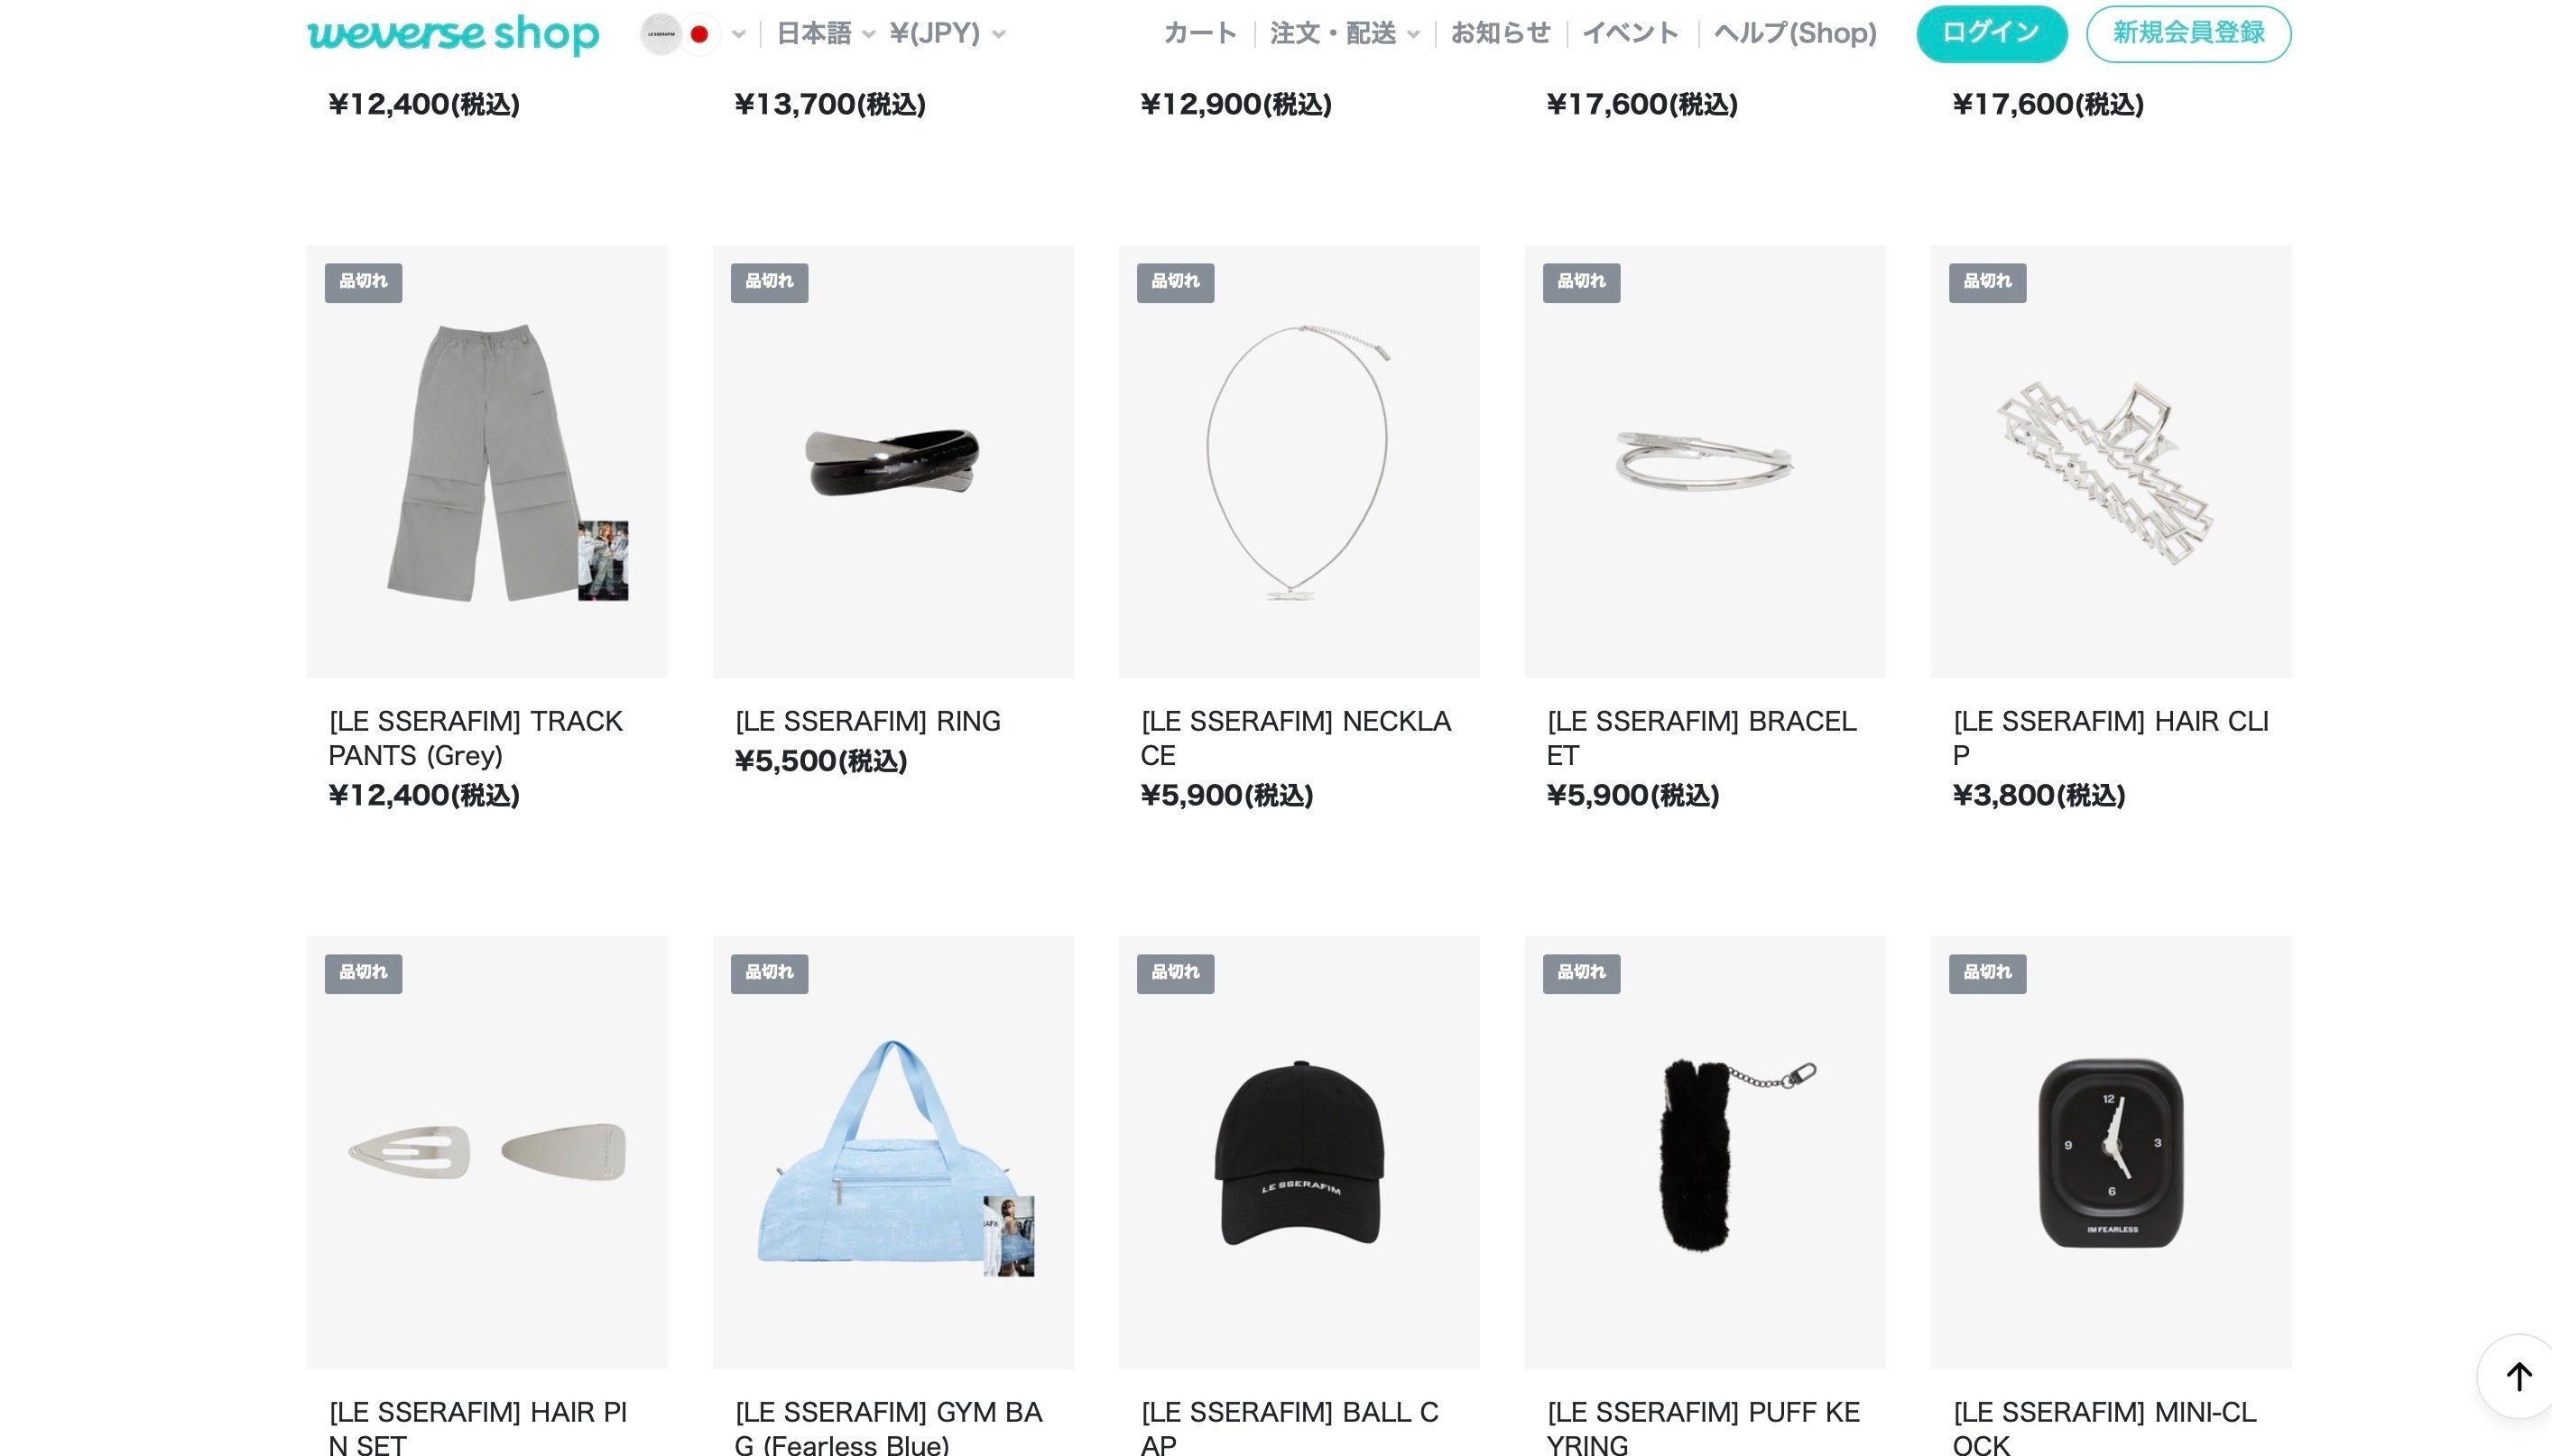Expand the artist and region selector chevron
This screenshot has width=2552, height=1456.
tap(739, 34)
